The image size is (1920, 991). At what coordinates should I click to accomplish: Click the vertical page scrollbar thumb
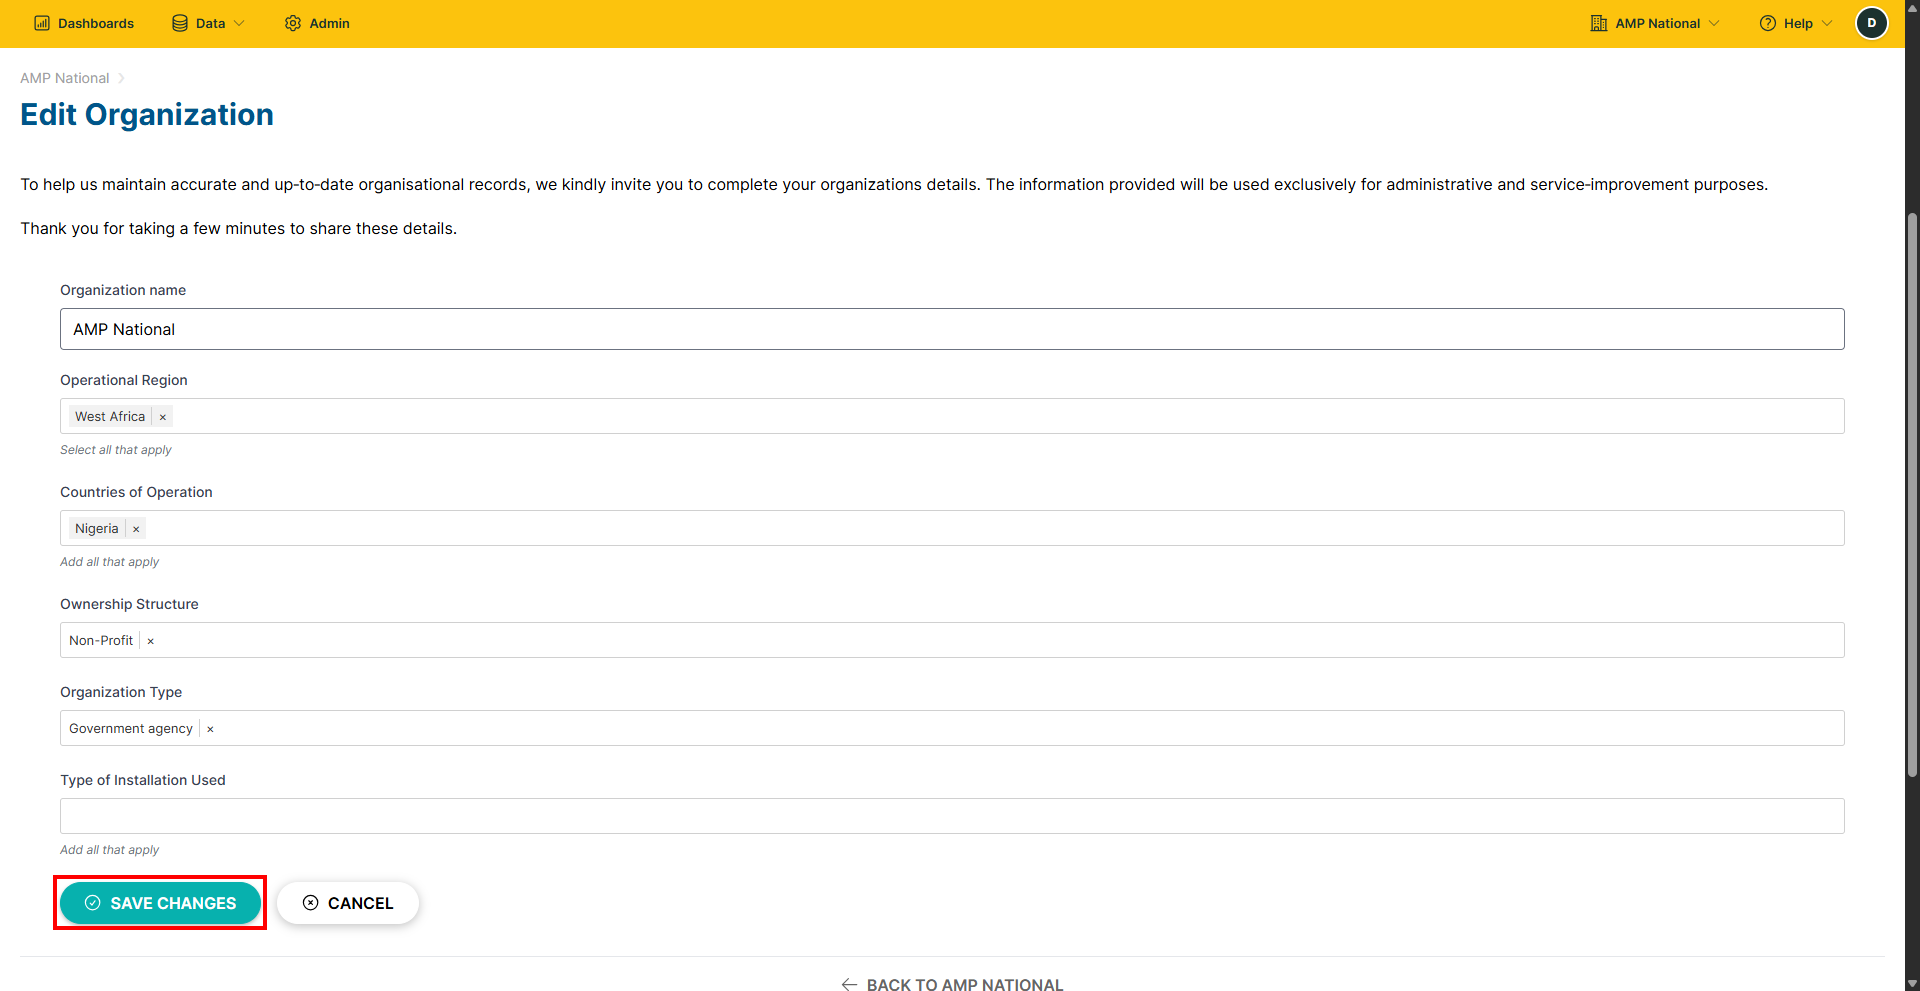(1912, 494)
